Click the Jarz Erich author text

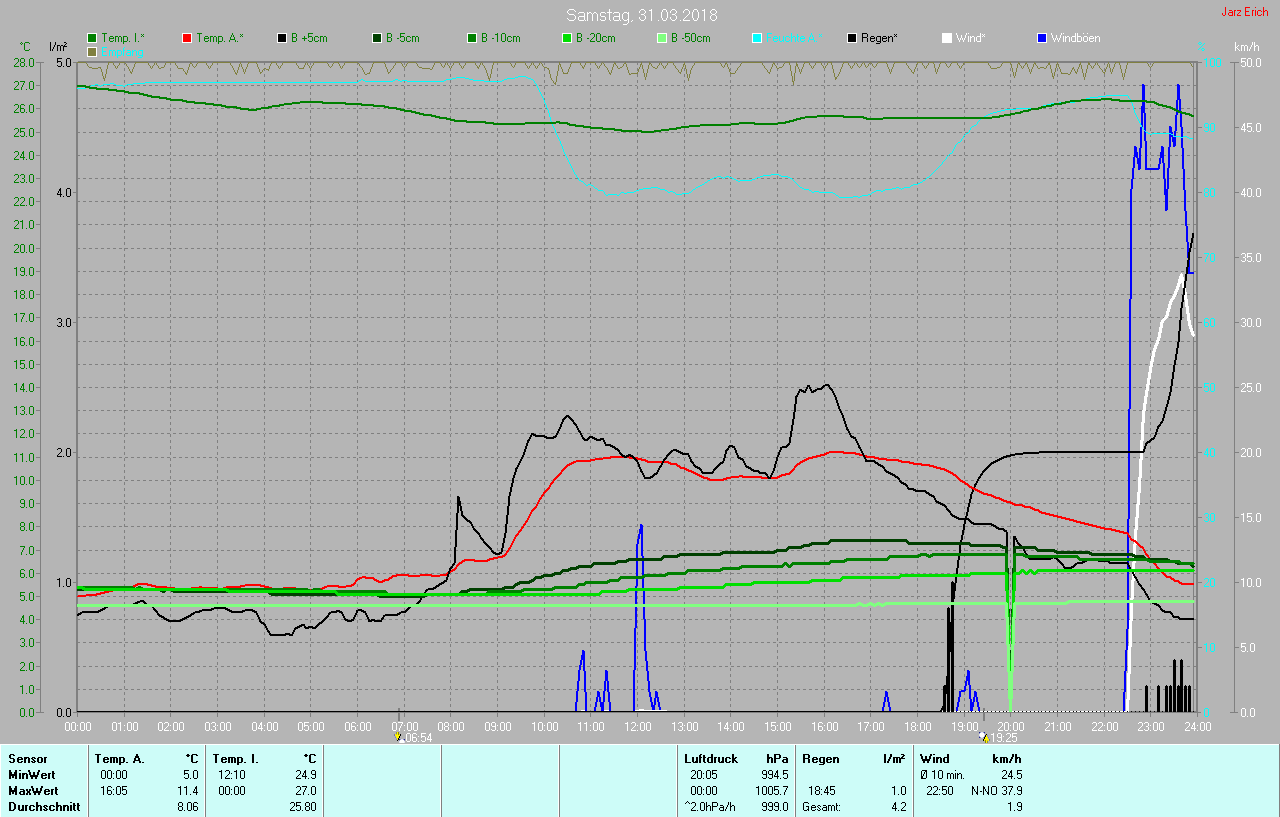point(1245,13)
